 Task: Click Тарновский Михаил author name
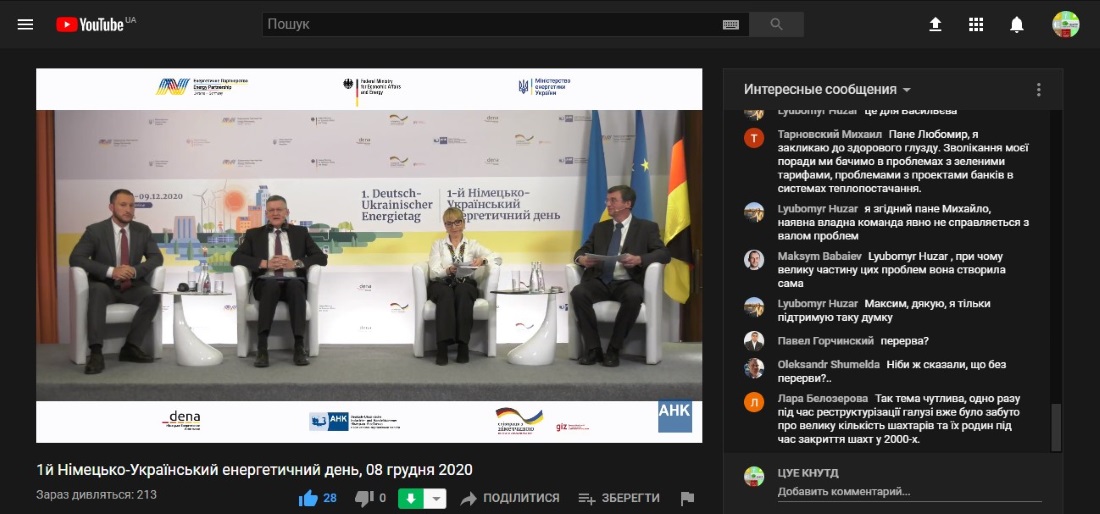click(829, 135)
